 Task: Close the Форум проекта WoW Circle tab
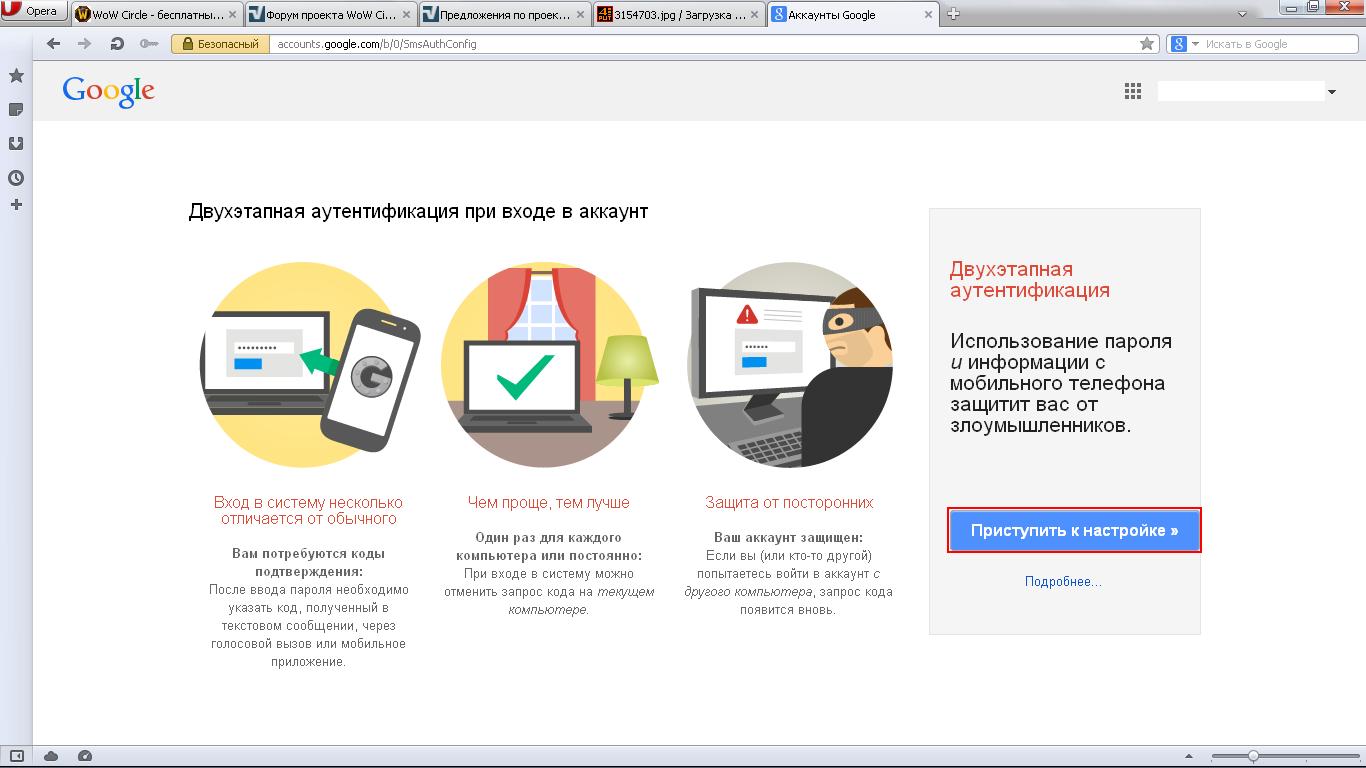[x=407, y=14]
